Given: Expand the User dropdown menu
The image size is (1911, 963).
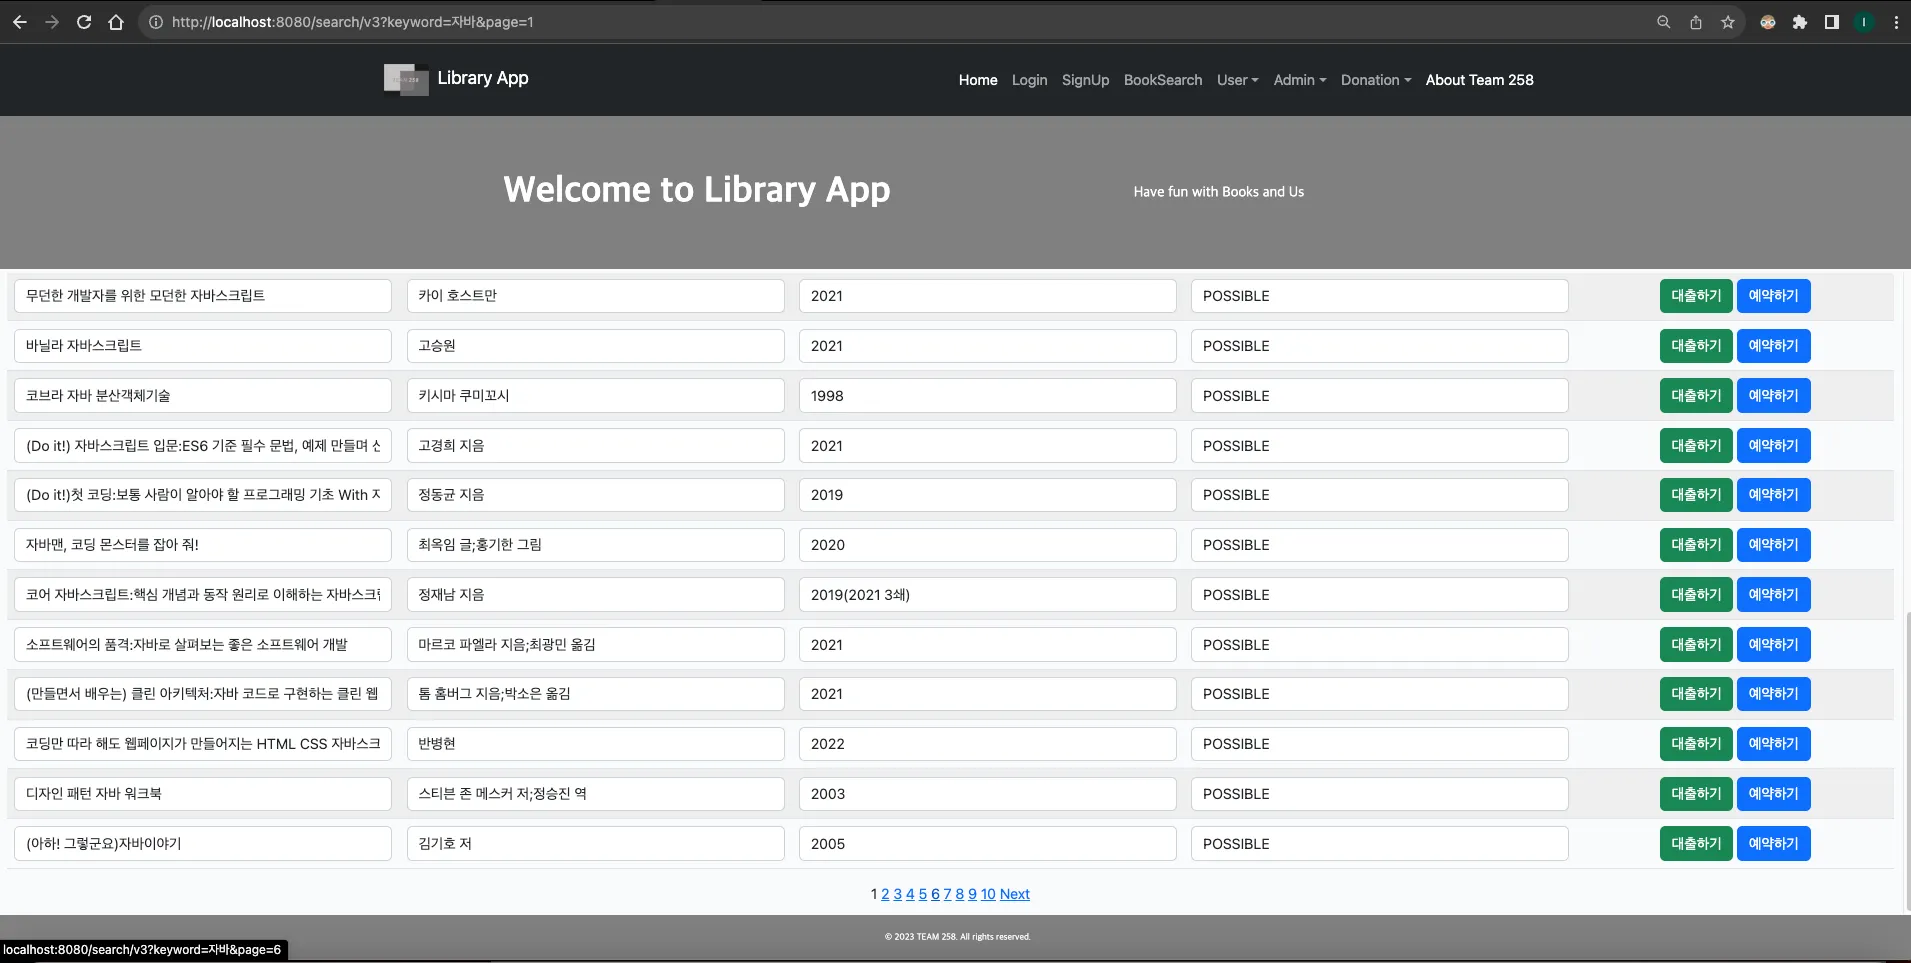Looking at the screenshot, I should pos(1237,80).
